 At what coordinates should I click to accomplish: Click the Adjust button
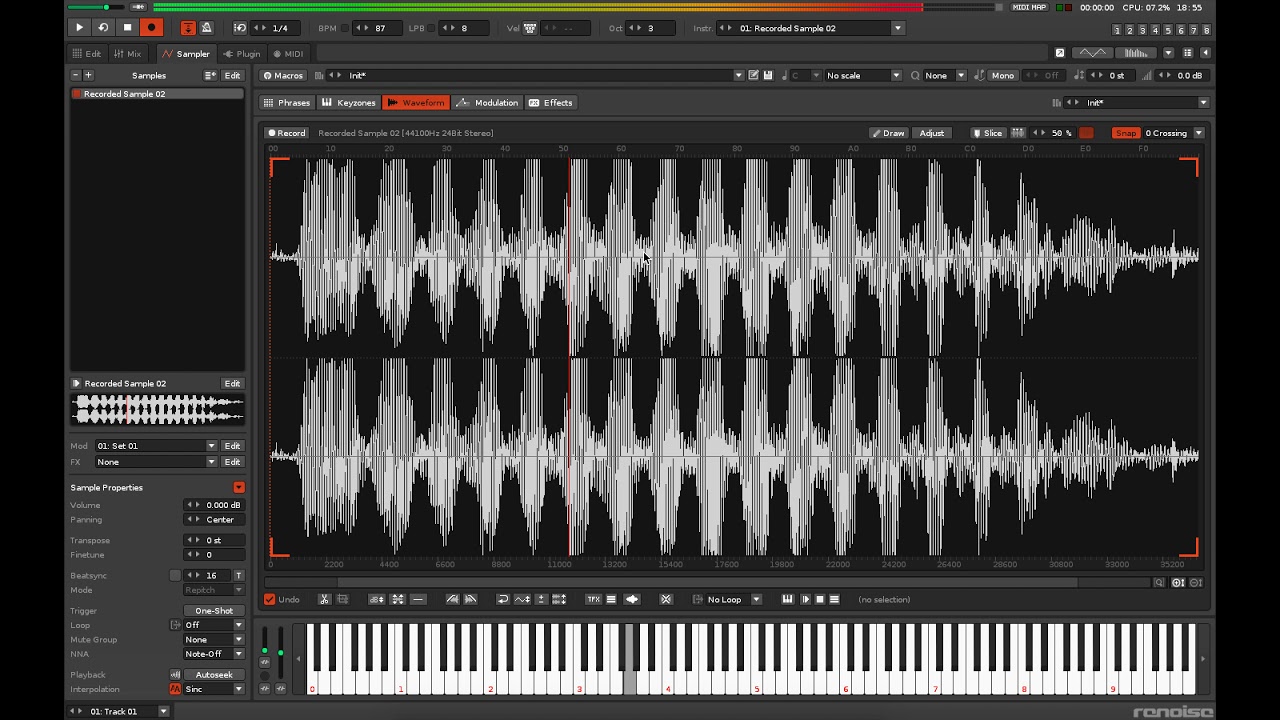point(932,133)
